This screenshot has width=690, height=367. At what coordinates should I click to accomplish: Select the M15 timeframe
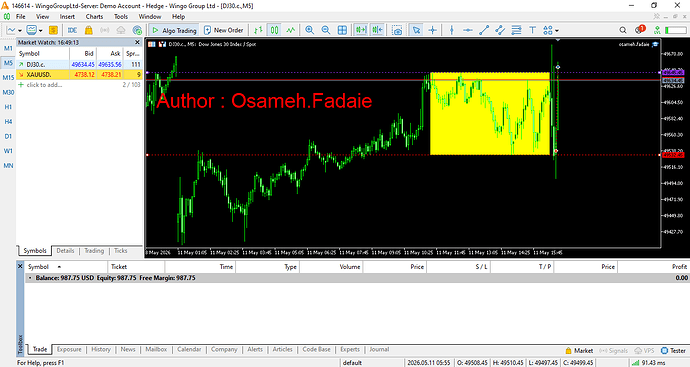(x=8, y=77)
